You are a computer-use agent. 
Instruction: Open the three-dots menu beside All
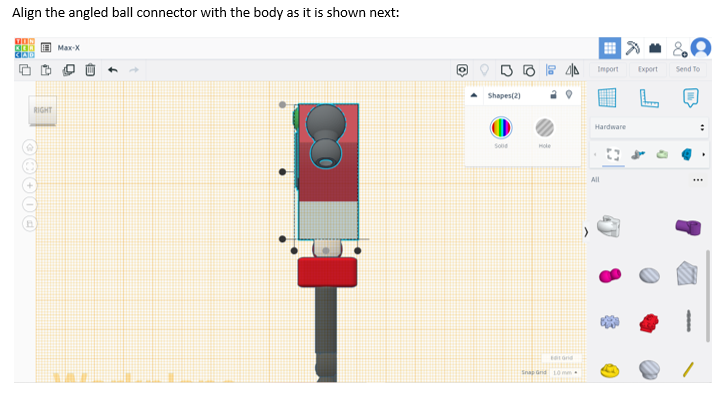click(x=698, y=180)
